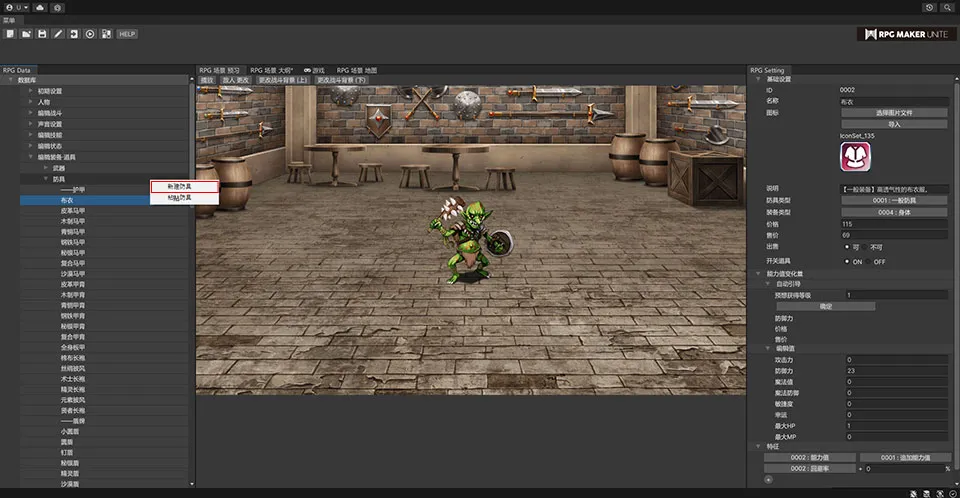960x498 pixels.
Task: Expand the 武器 tree node
Action: (x=45, y=168)
